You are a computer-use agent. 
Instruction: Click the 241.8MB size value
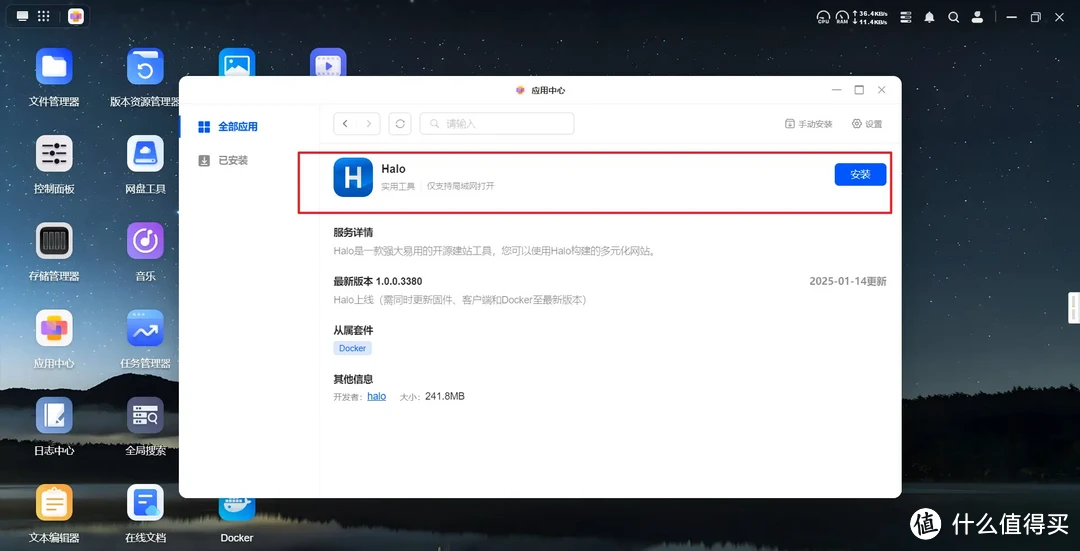[x=445, y=397]
